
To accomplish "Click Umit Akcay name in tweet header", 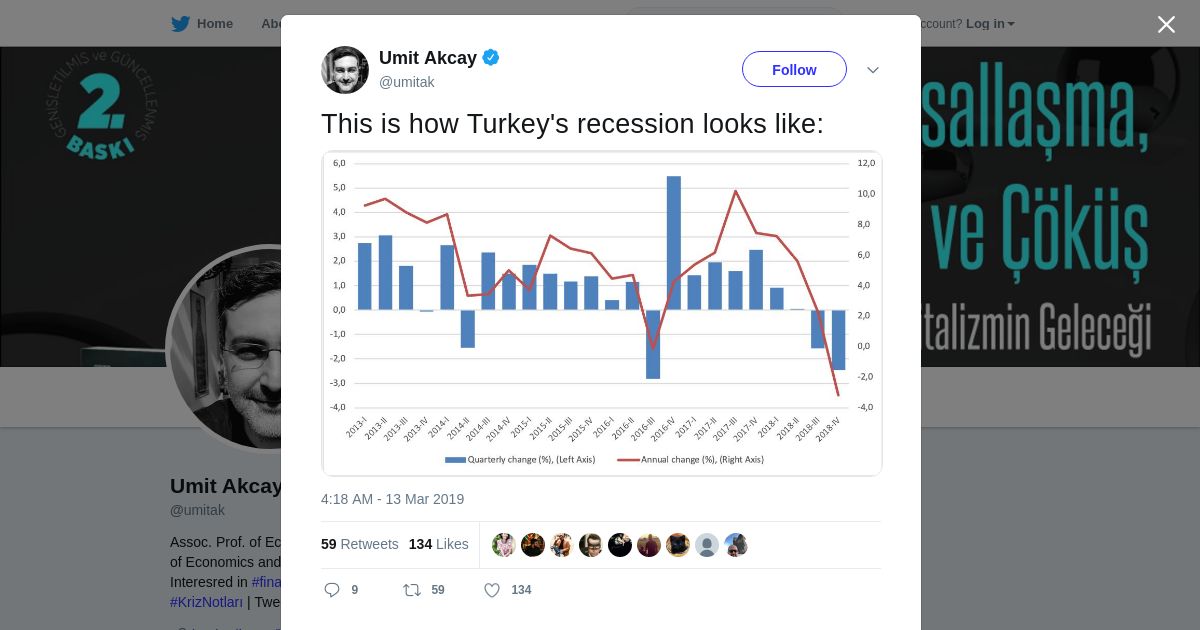I will pos(427,58).
